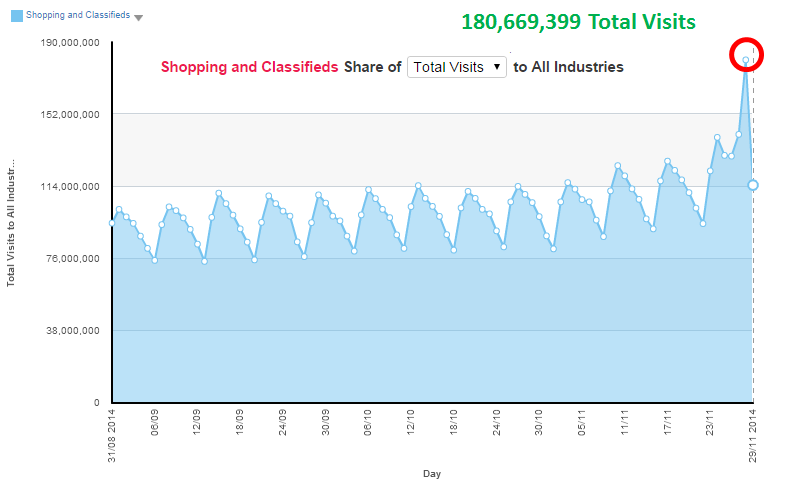Click the first data point on the line

112,223
